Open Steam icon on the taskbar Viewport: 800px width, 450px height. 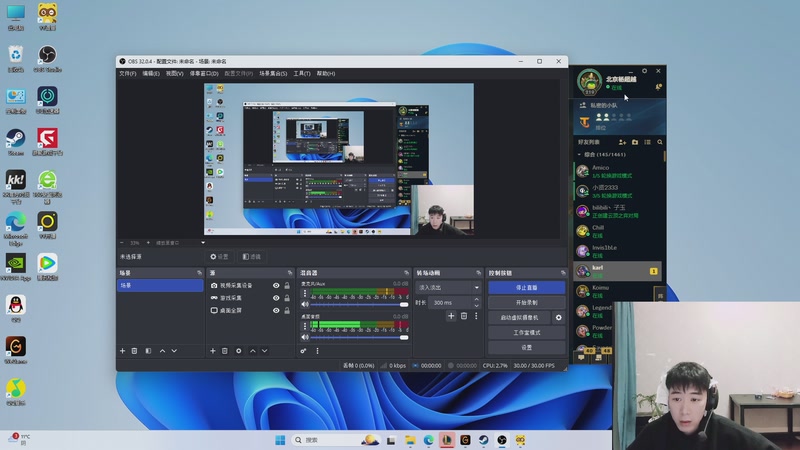(x=483, y=440)
